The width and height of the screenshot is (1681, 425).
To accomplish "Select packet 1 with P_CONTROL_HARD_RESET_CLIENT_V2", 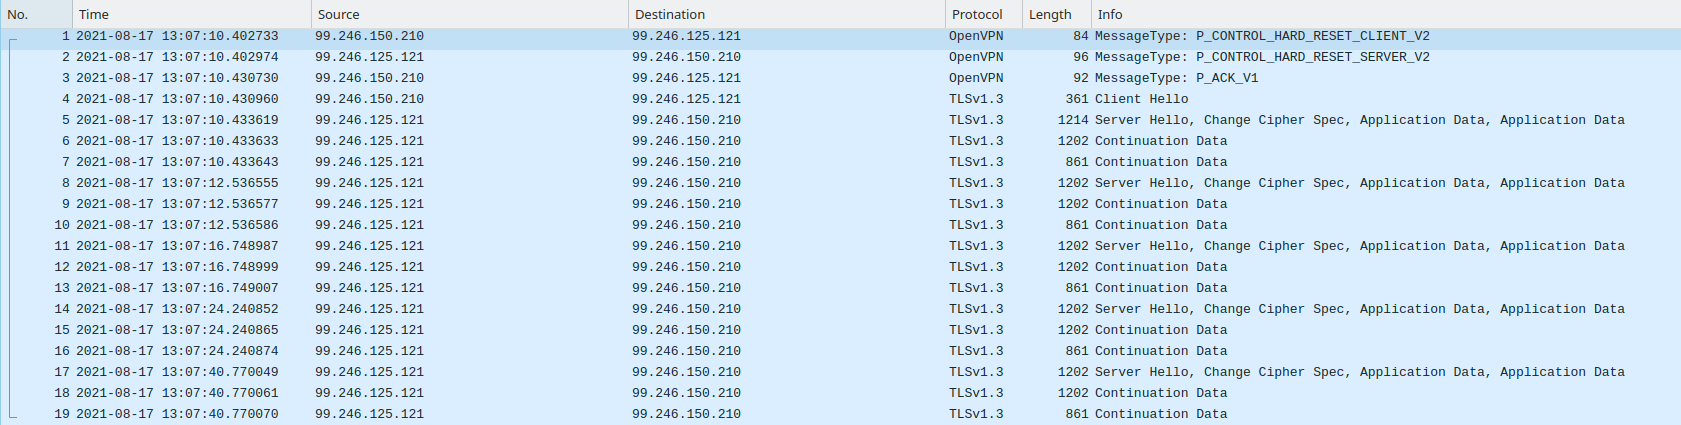I will 1261,36.
